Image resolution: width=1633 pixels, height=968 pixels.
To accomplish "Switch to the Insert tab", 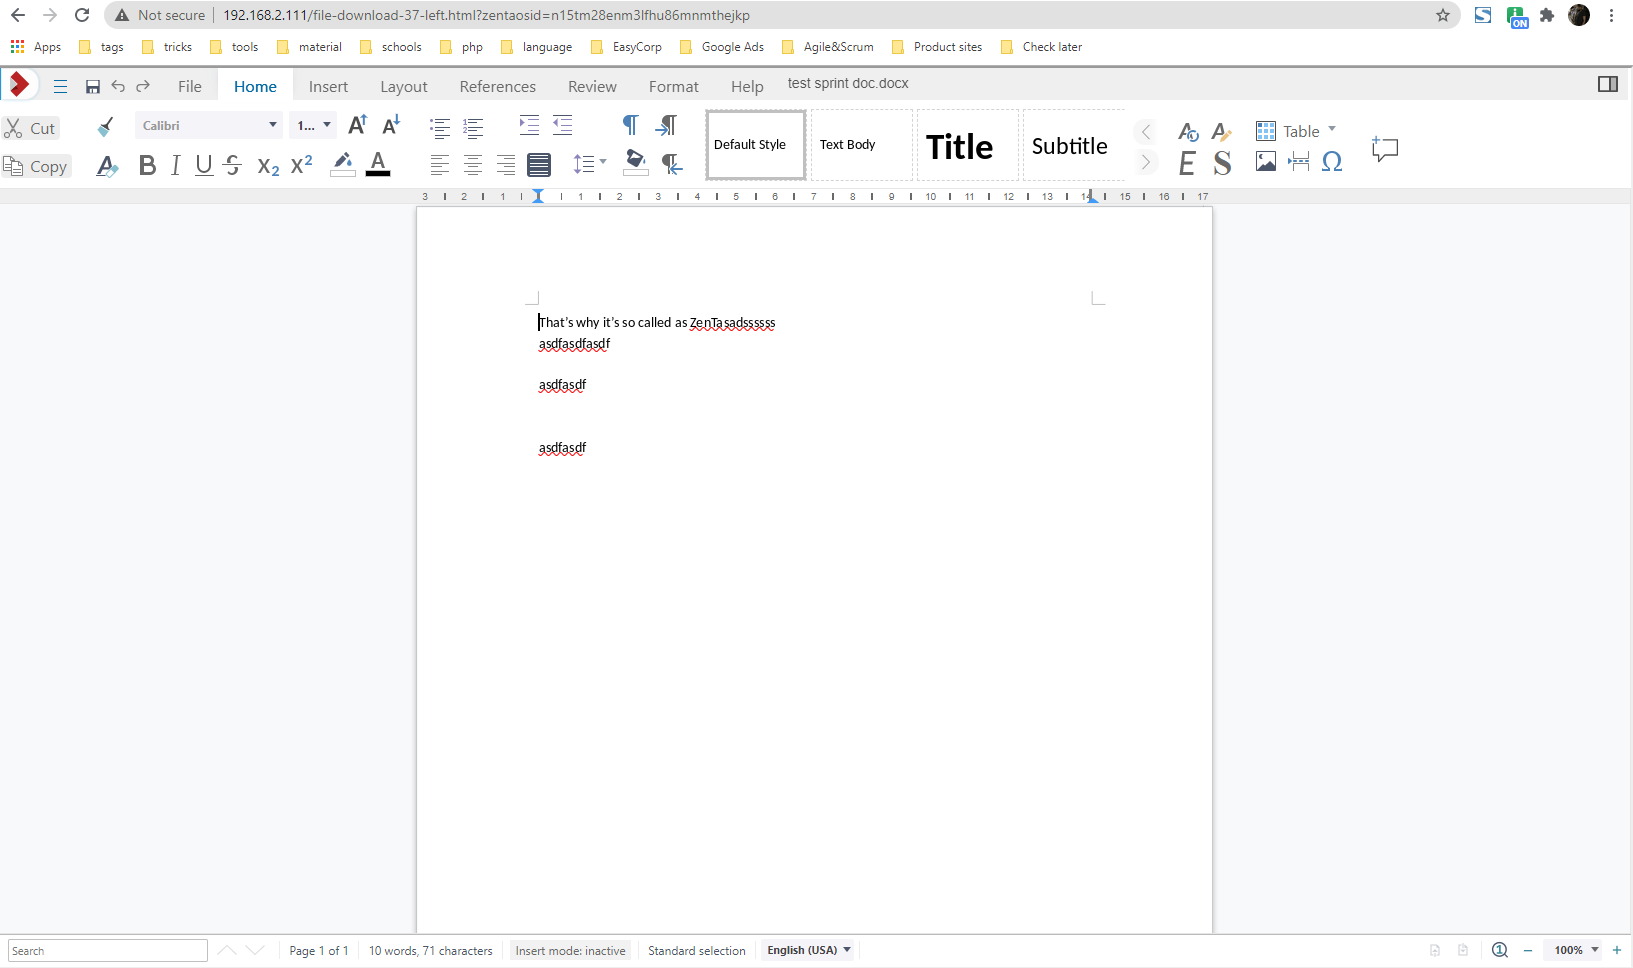I will (328, 87).
